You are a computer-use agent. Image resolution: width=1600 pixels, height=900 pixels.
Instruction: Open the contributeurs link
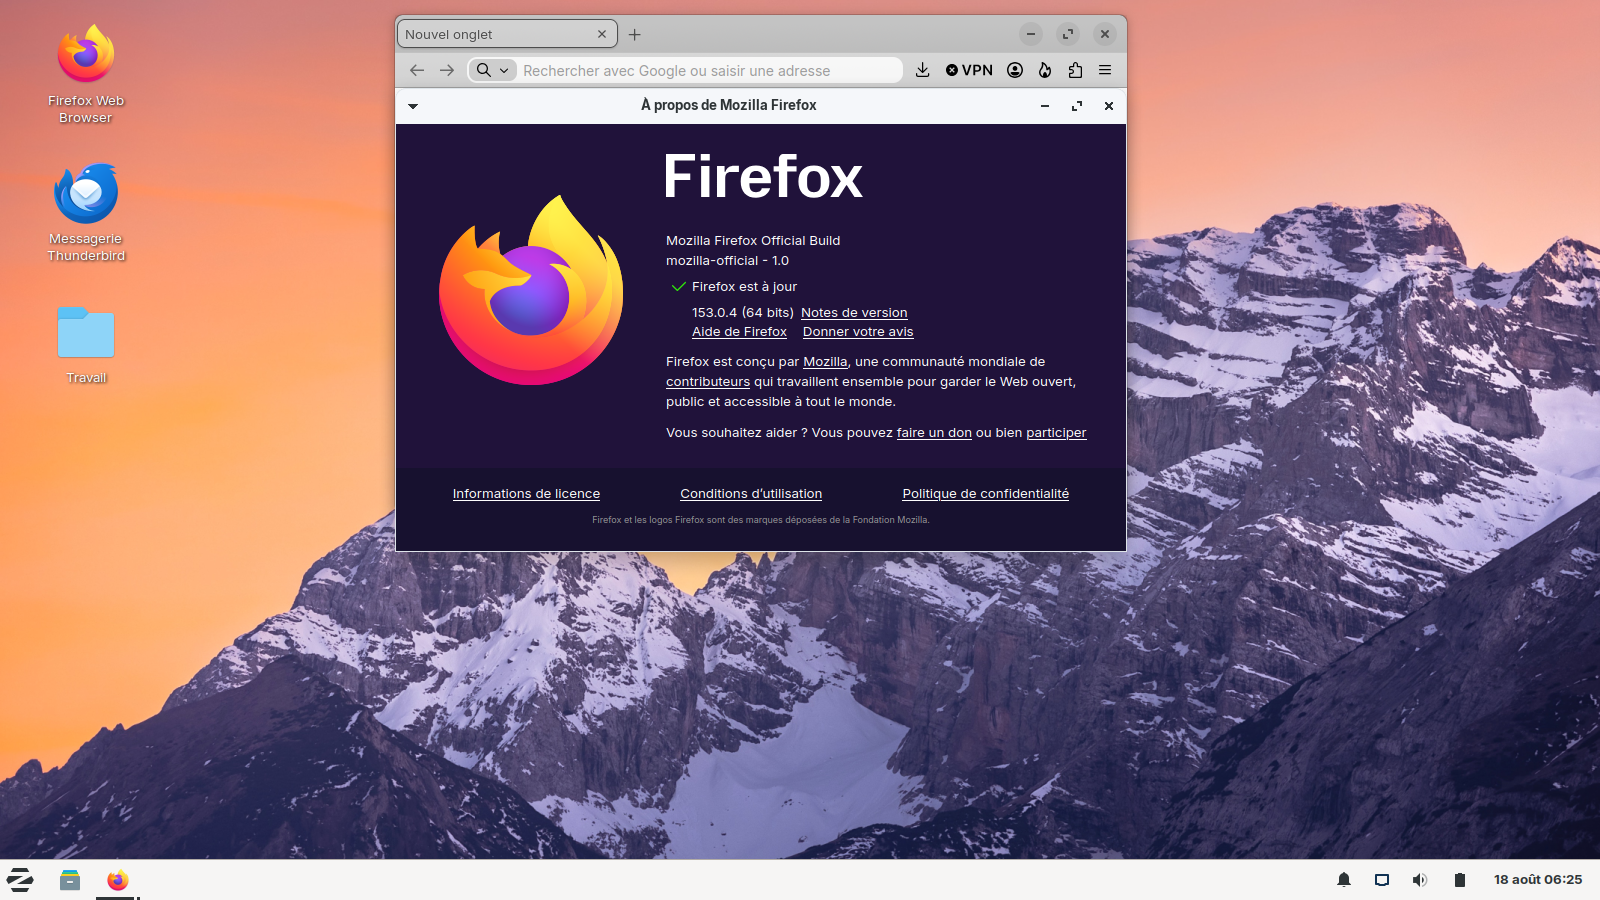coord(708,382)
